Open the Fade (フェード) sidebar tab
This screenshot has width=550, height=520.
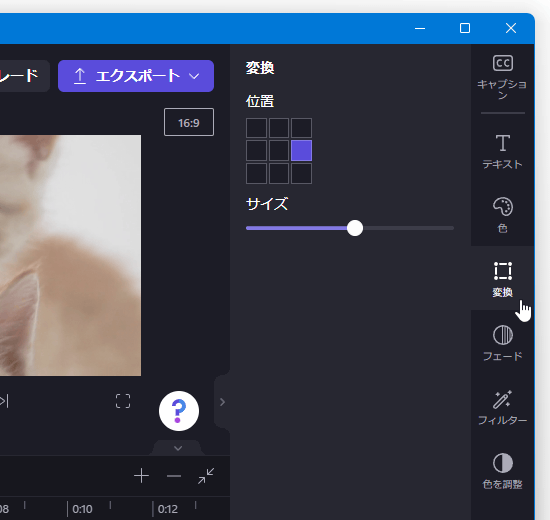[502, 343]
